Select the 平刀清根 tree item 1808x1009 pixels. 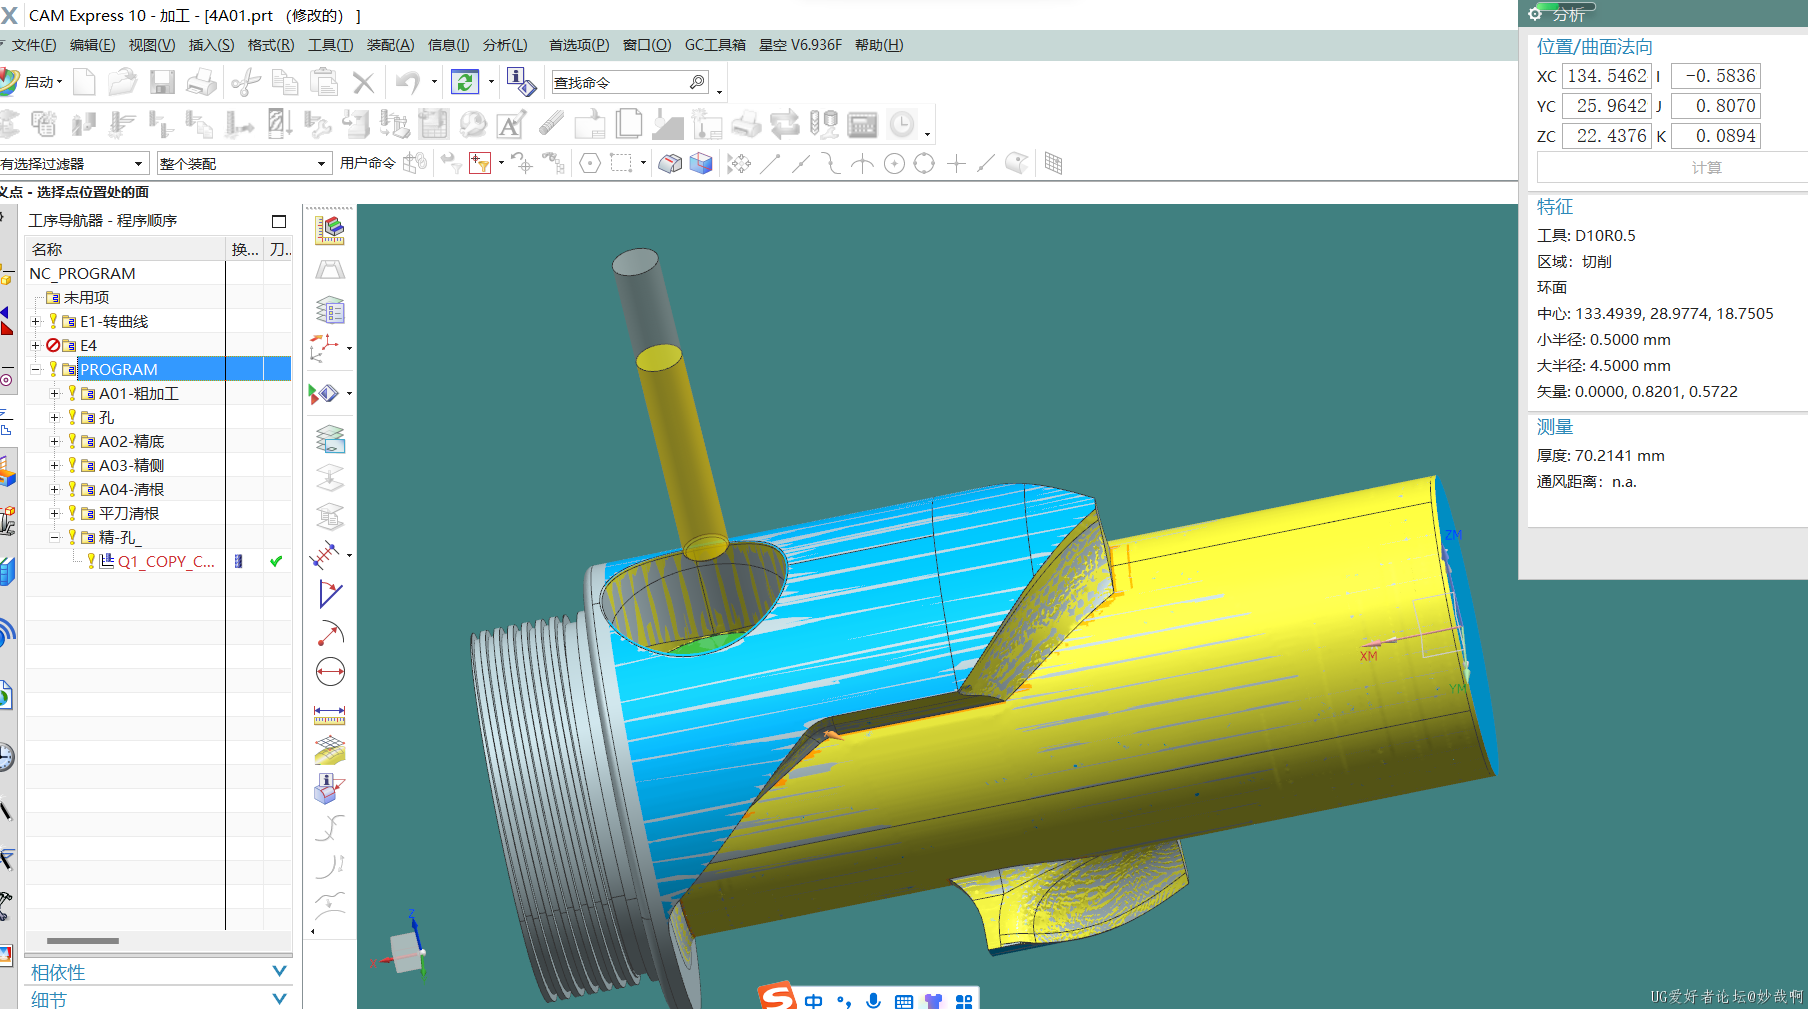(x=129, y=513)
